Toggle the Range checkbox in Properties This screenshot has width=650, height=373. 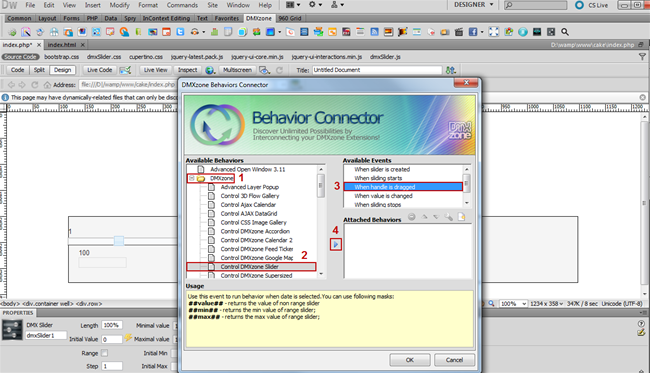[x=104, y=353]
